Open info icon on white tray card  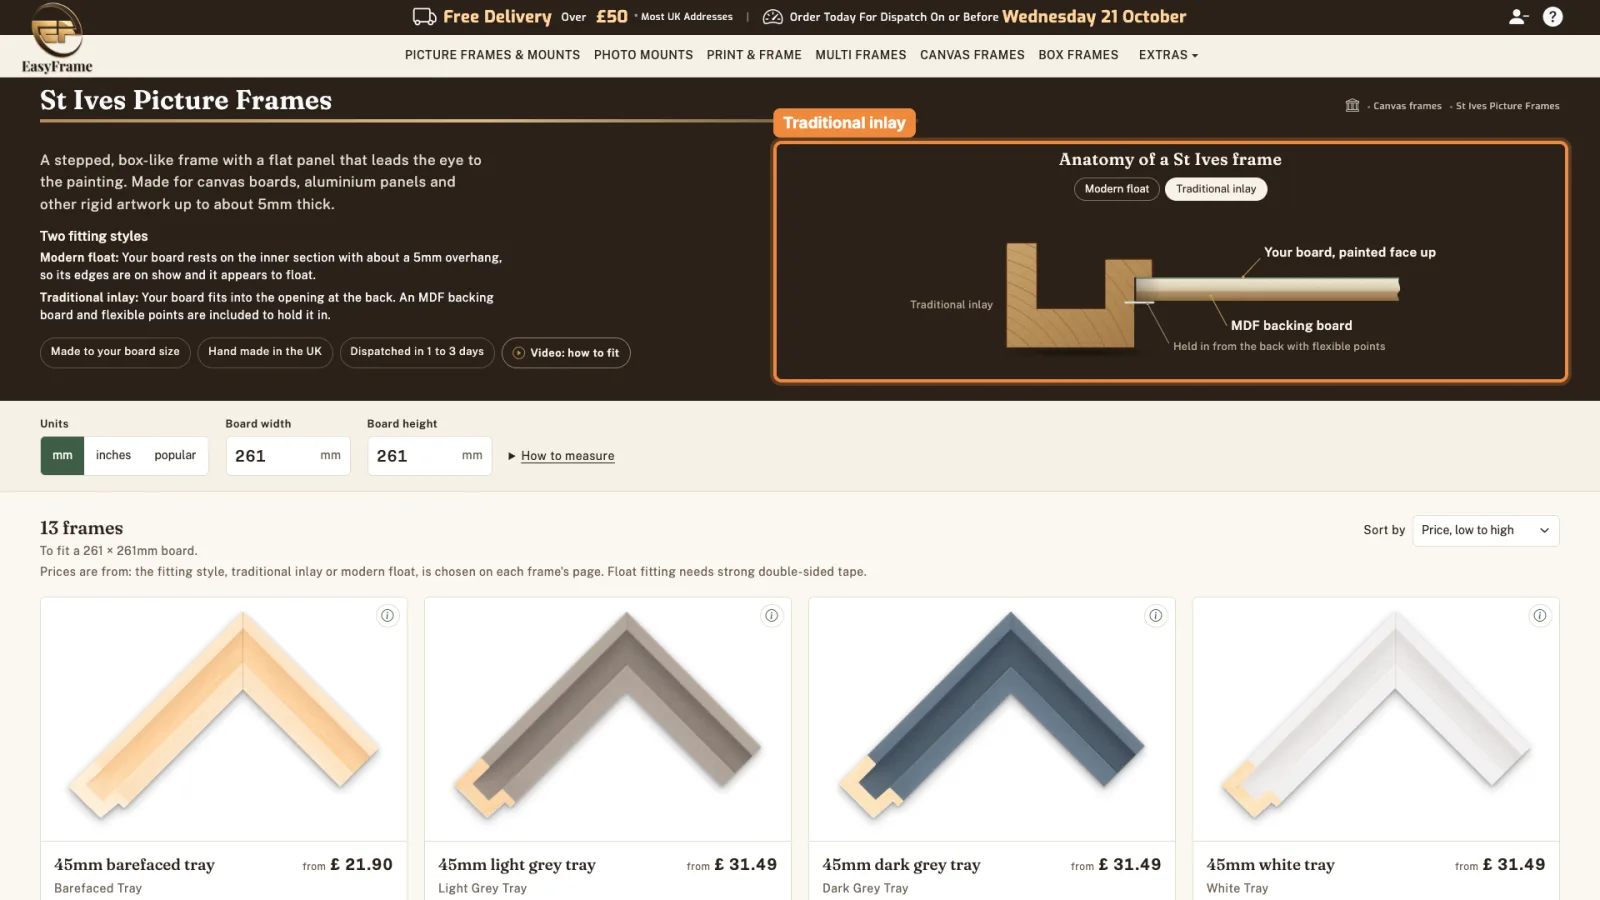pyautogui.click(x=1540, y=616)
